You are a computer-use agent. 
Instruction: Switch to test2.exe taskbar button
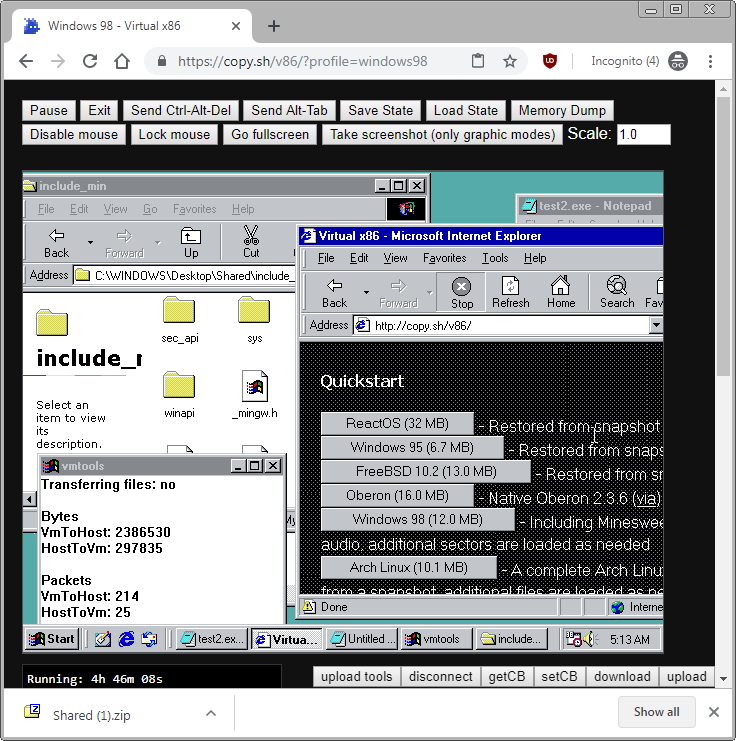point(212,639)
